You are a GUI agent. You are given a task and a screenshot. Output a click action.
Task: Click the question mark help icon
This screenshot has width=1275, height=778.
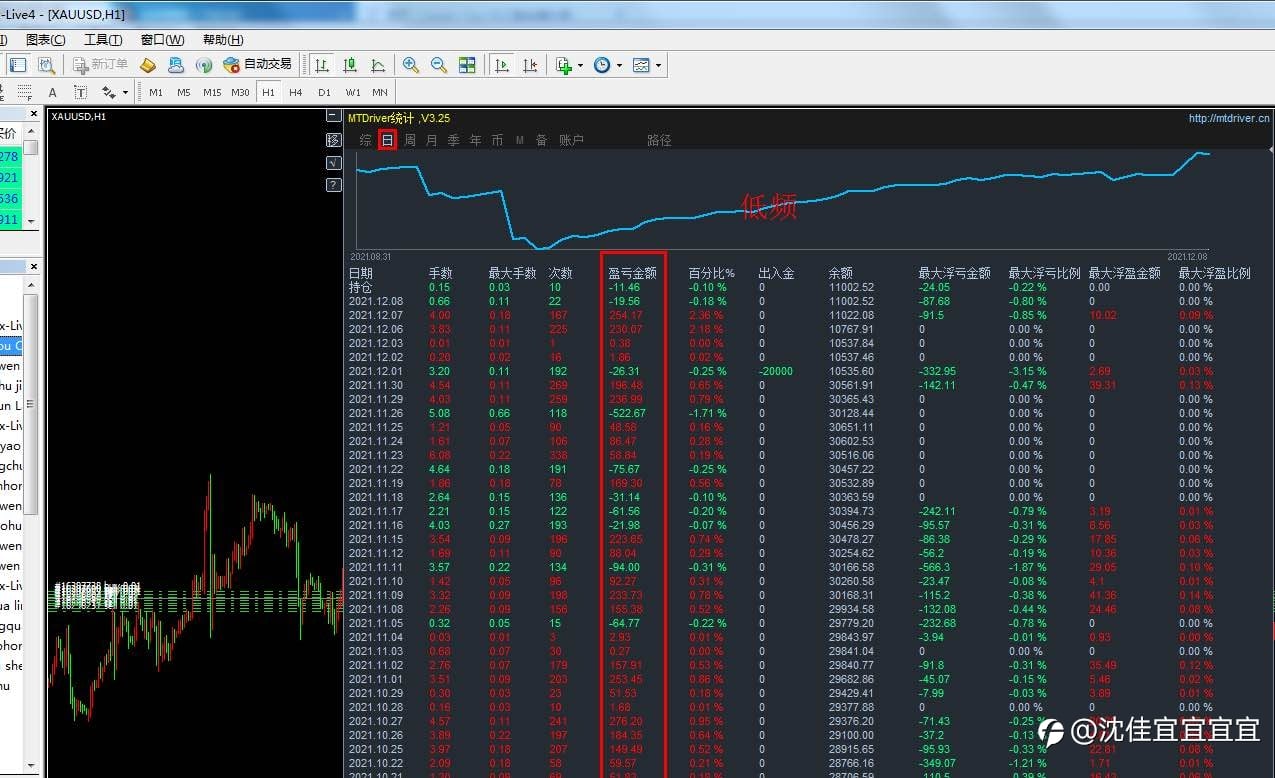tap(334, 184)
